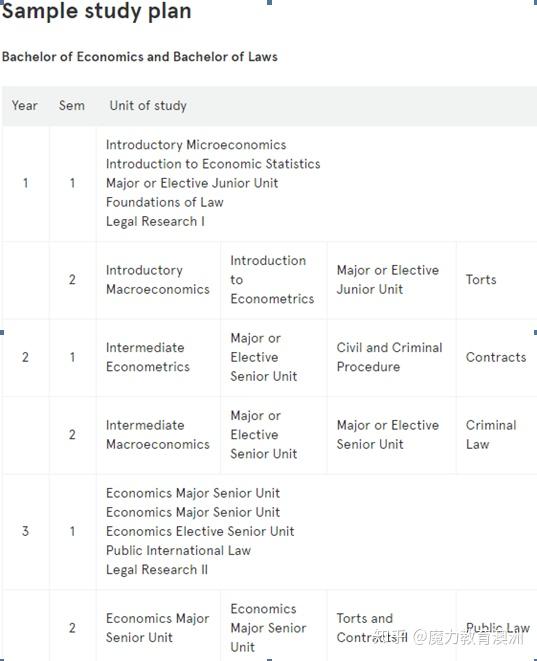Screen dimensions: 537x661
Task: Select the Introductory Macroeconomics cell
Action: point(158,280)
